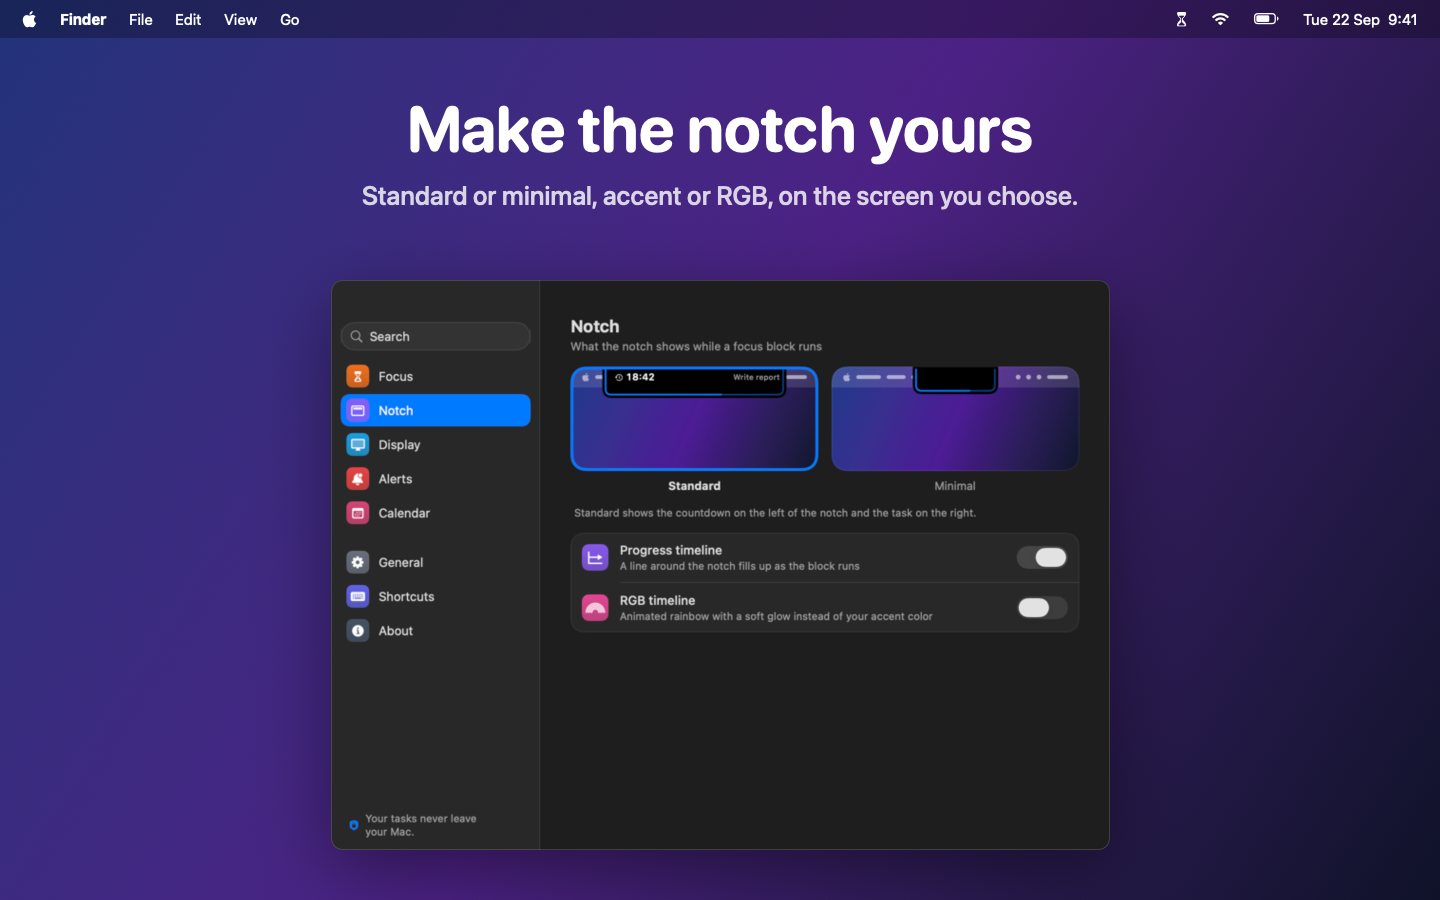Click "Write report" task in Standard preview

[x=756, y=377]
